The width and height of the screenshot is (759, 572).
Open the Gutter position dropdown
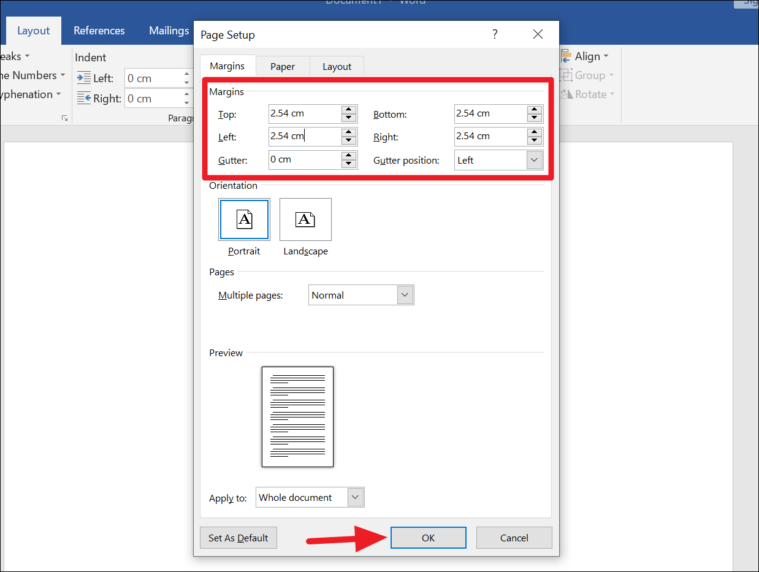coord(534,160)
